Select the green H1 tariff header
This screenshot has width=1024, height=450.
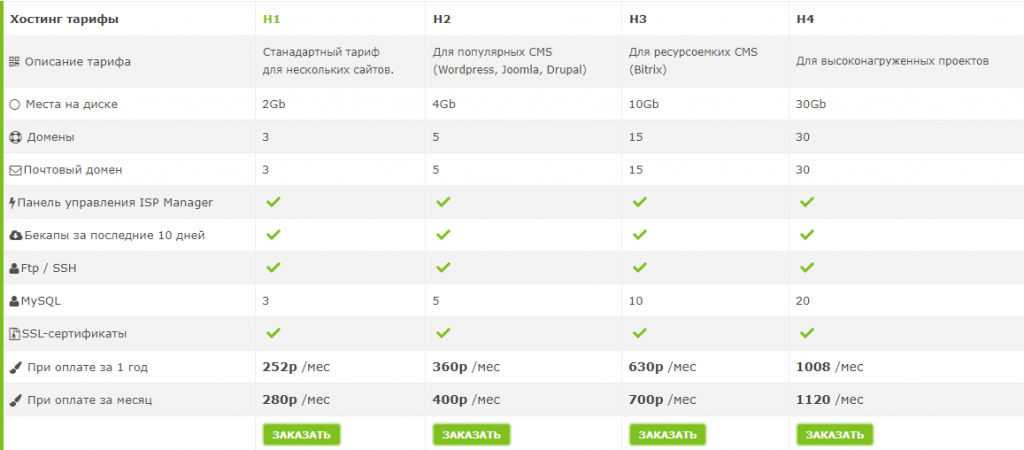[272, 19]
